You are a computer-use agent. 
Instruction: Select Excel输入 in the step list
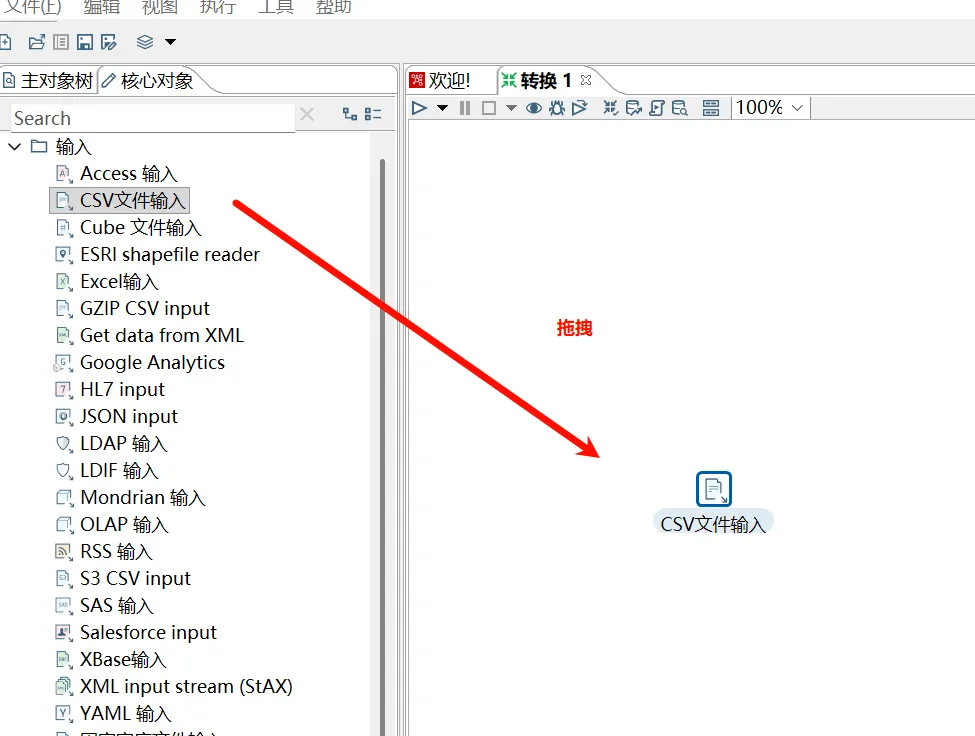119,282
